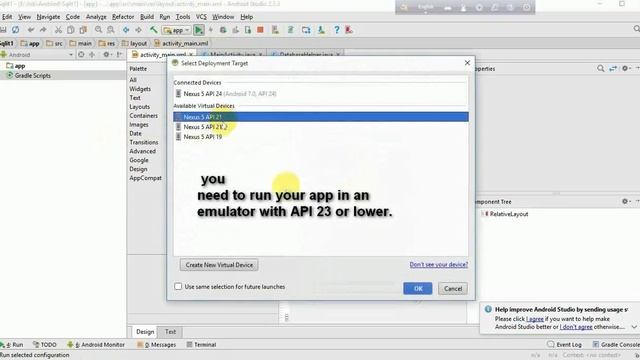Click the Copy icon in toolbar
Image resolution: width=640 pixels, height=360 pixels.
(71, 30)
